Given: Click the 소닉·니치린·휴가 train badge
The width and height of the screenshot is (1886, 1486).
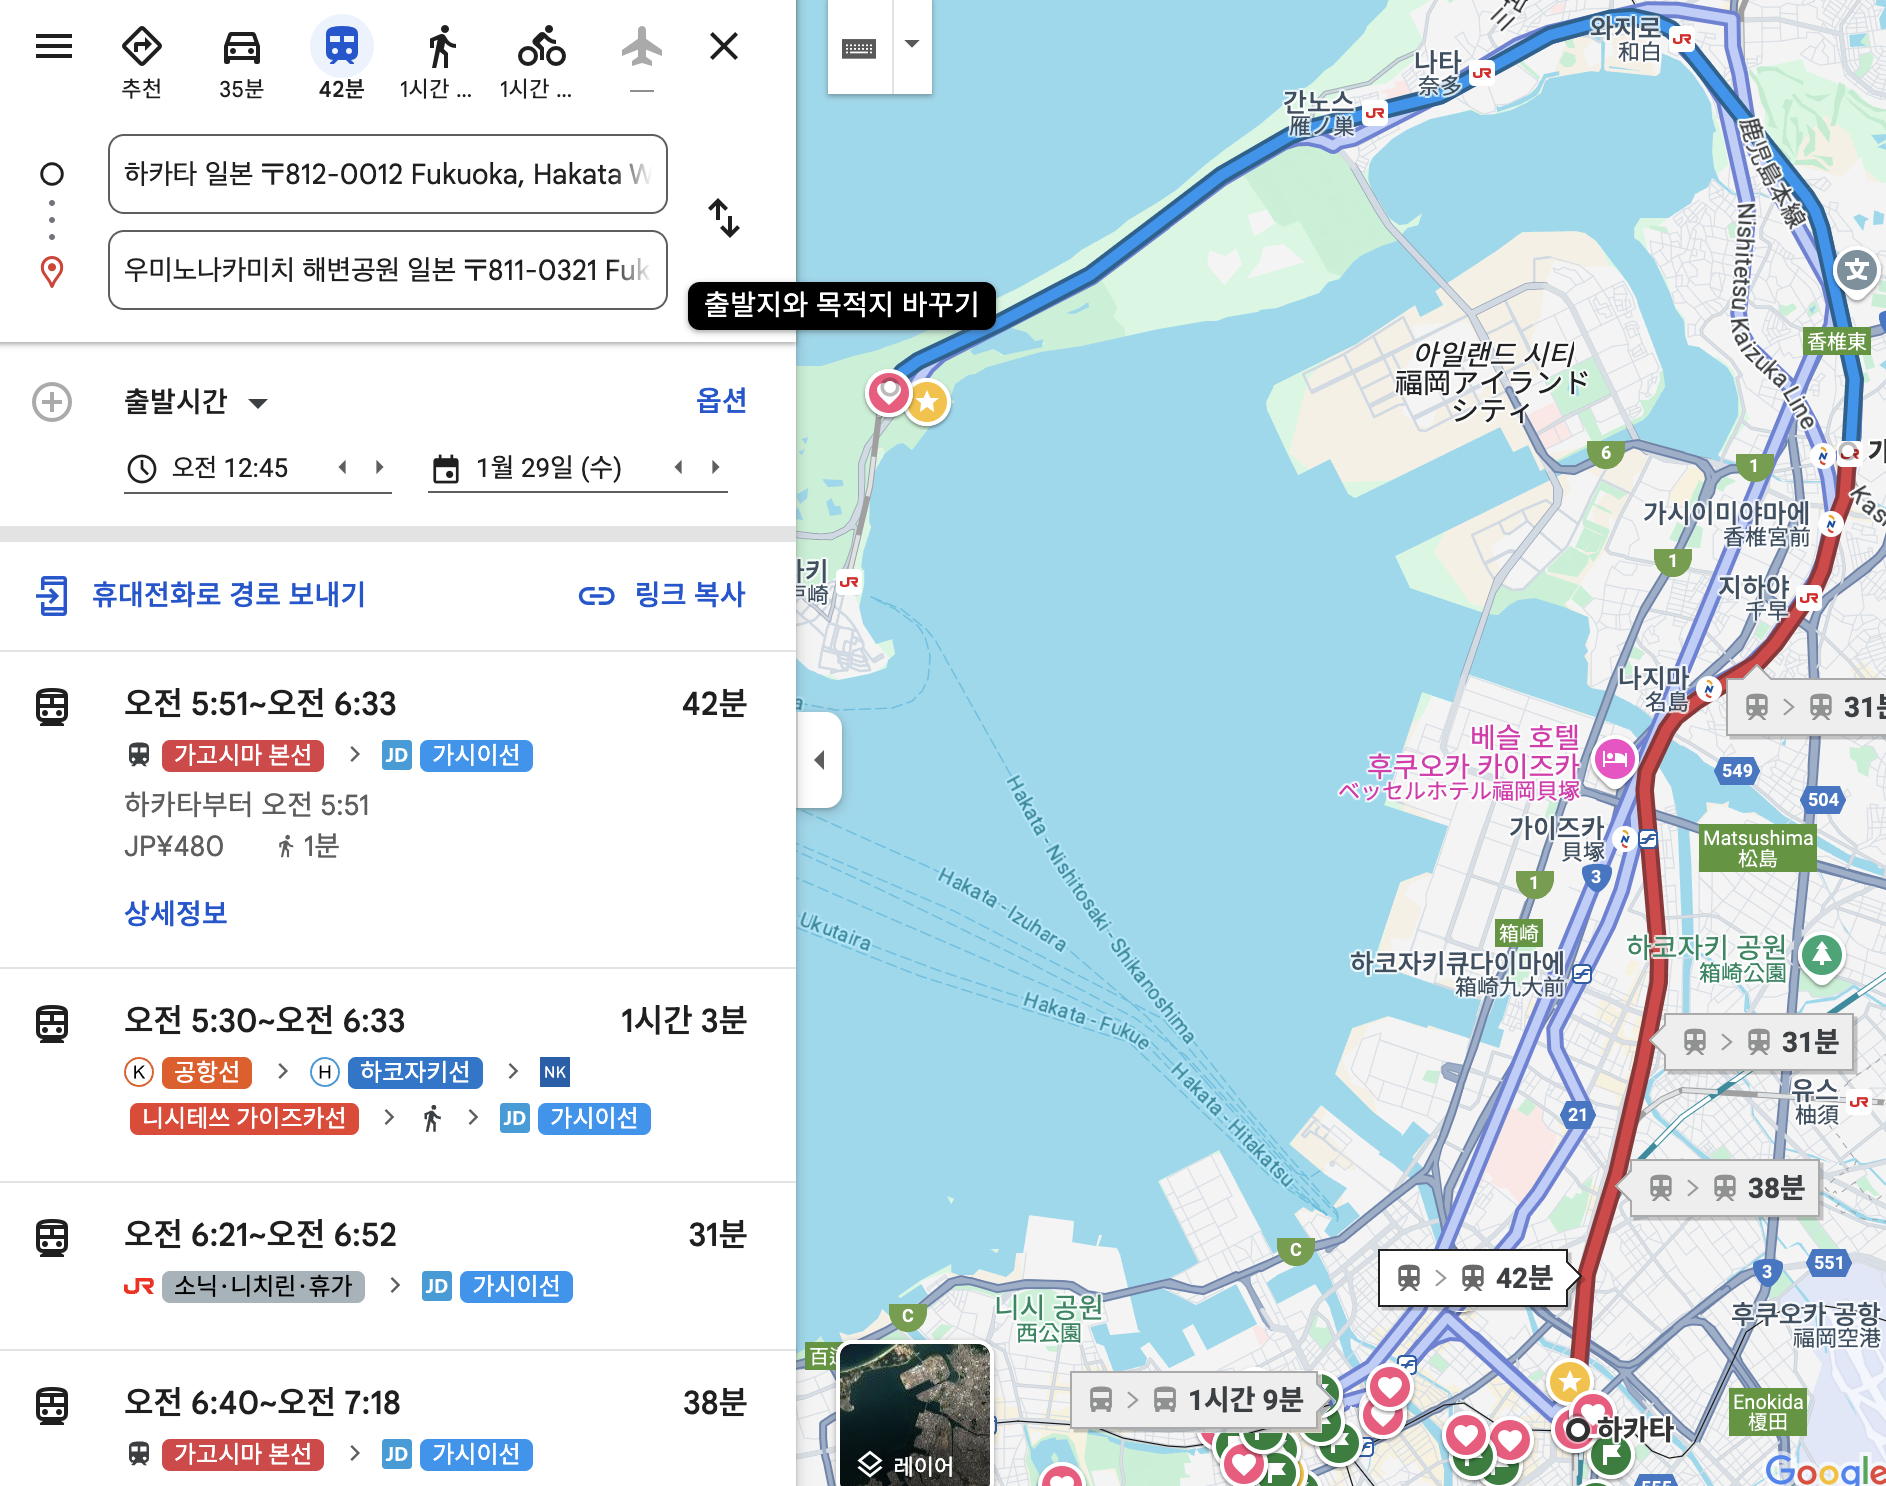Looking at the screenshot, I should tap(263, 1286).
